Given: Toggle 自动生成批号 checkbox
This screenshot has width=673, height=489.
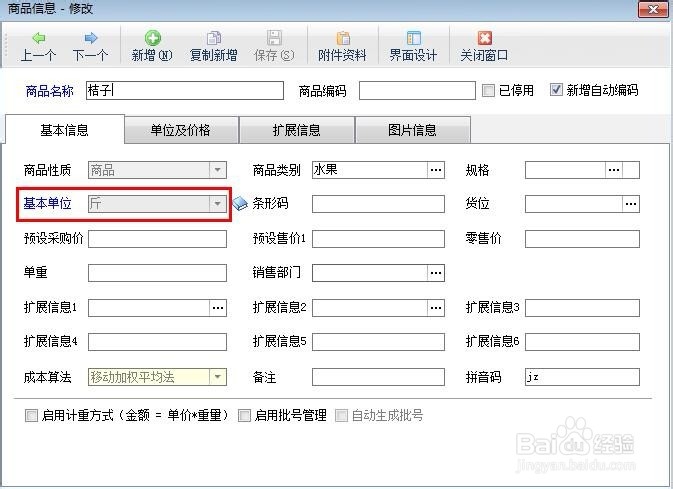Looking at the screenshot, I should click(x=341, y=415).
